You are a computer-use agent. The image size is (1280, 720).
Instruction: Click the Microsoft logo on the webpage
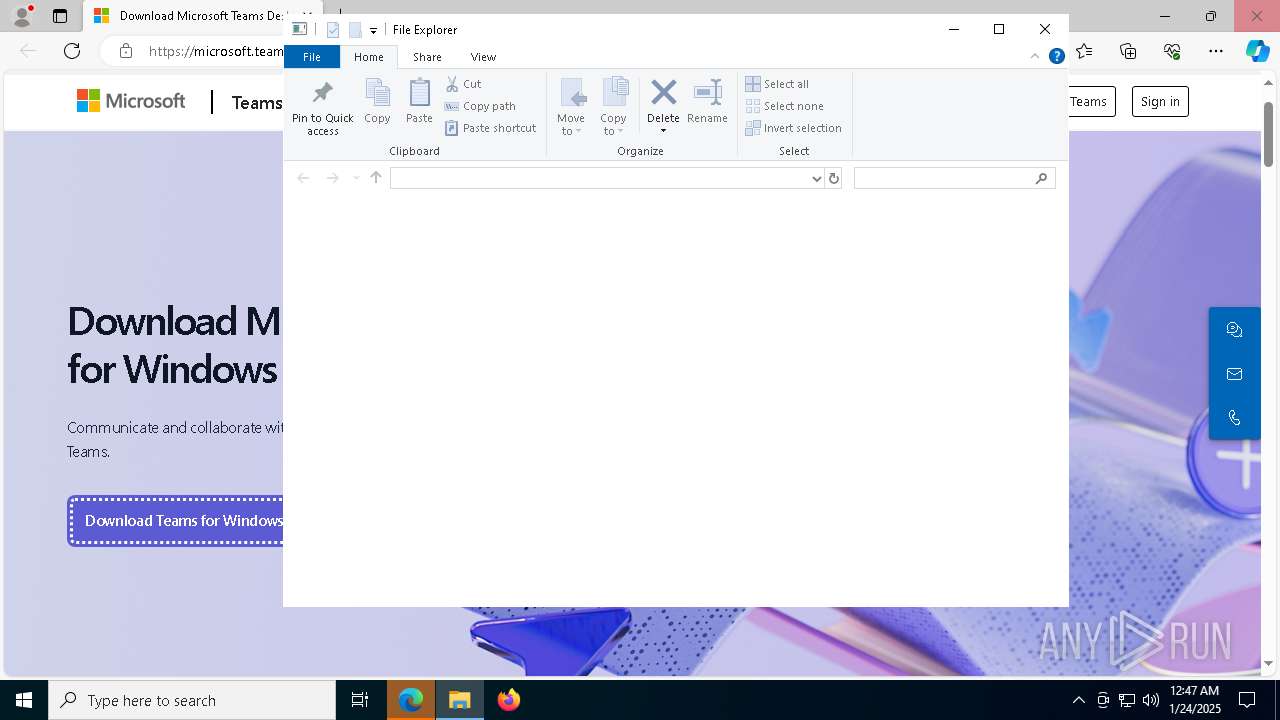(x=131, y=101)
